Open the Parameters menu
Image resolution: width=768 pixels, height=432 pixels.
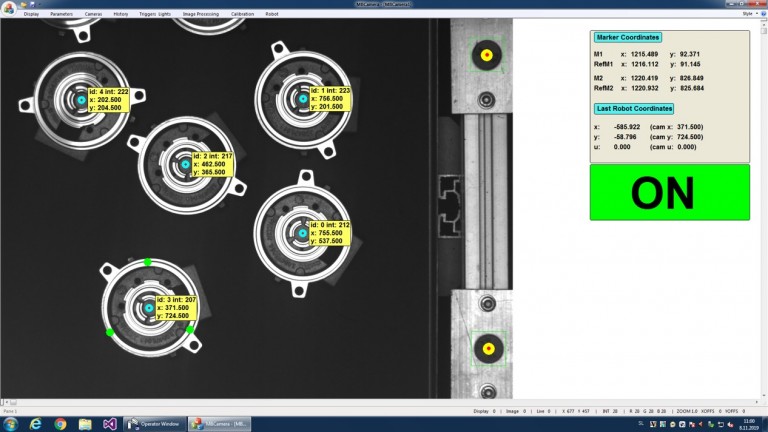point(62,14)
